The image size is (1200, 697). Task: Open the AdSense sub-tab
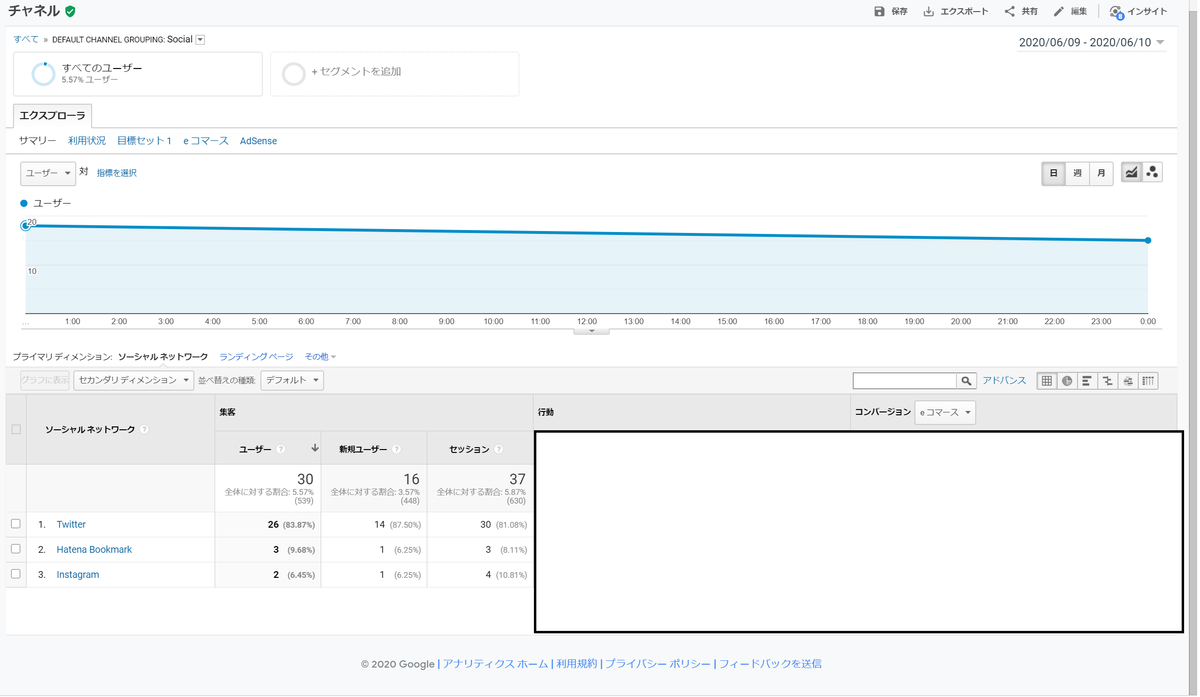click(x=258, y=141)
